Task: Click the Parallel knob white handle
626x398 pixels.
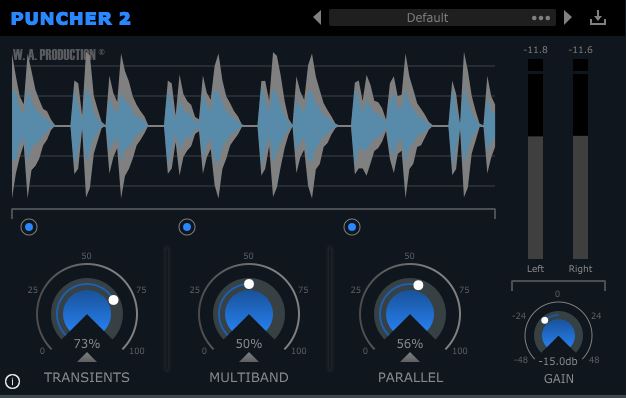Action: pyautogui.click(x=418, y=285)
